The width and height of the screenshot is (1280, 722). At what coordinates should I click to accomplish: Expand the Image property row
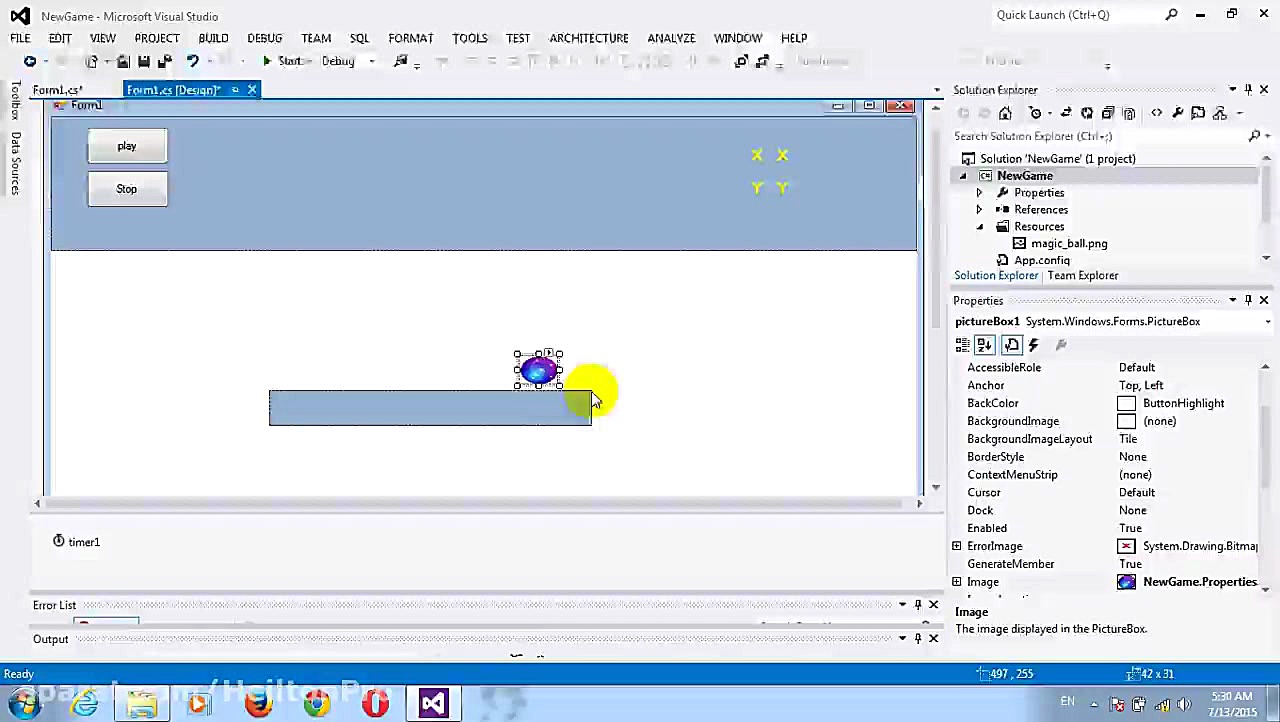point(957,582)
